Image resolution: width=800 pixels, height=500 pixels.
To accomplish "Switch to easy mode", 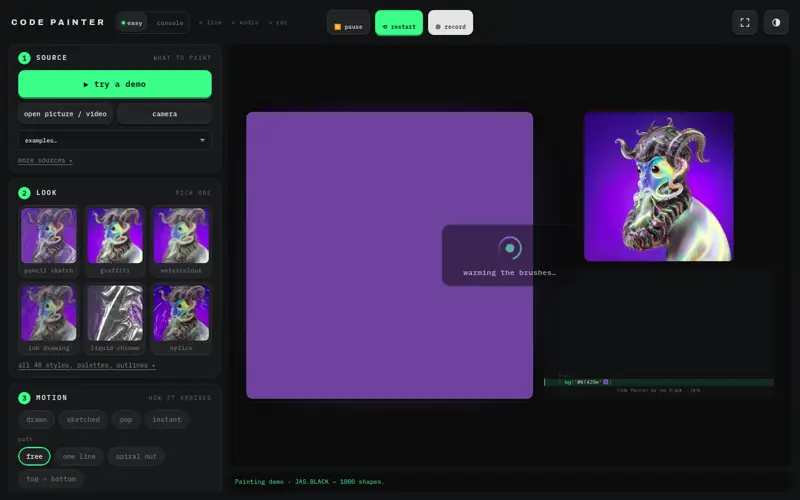I will coord(132,22).
